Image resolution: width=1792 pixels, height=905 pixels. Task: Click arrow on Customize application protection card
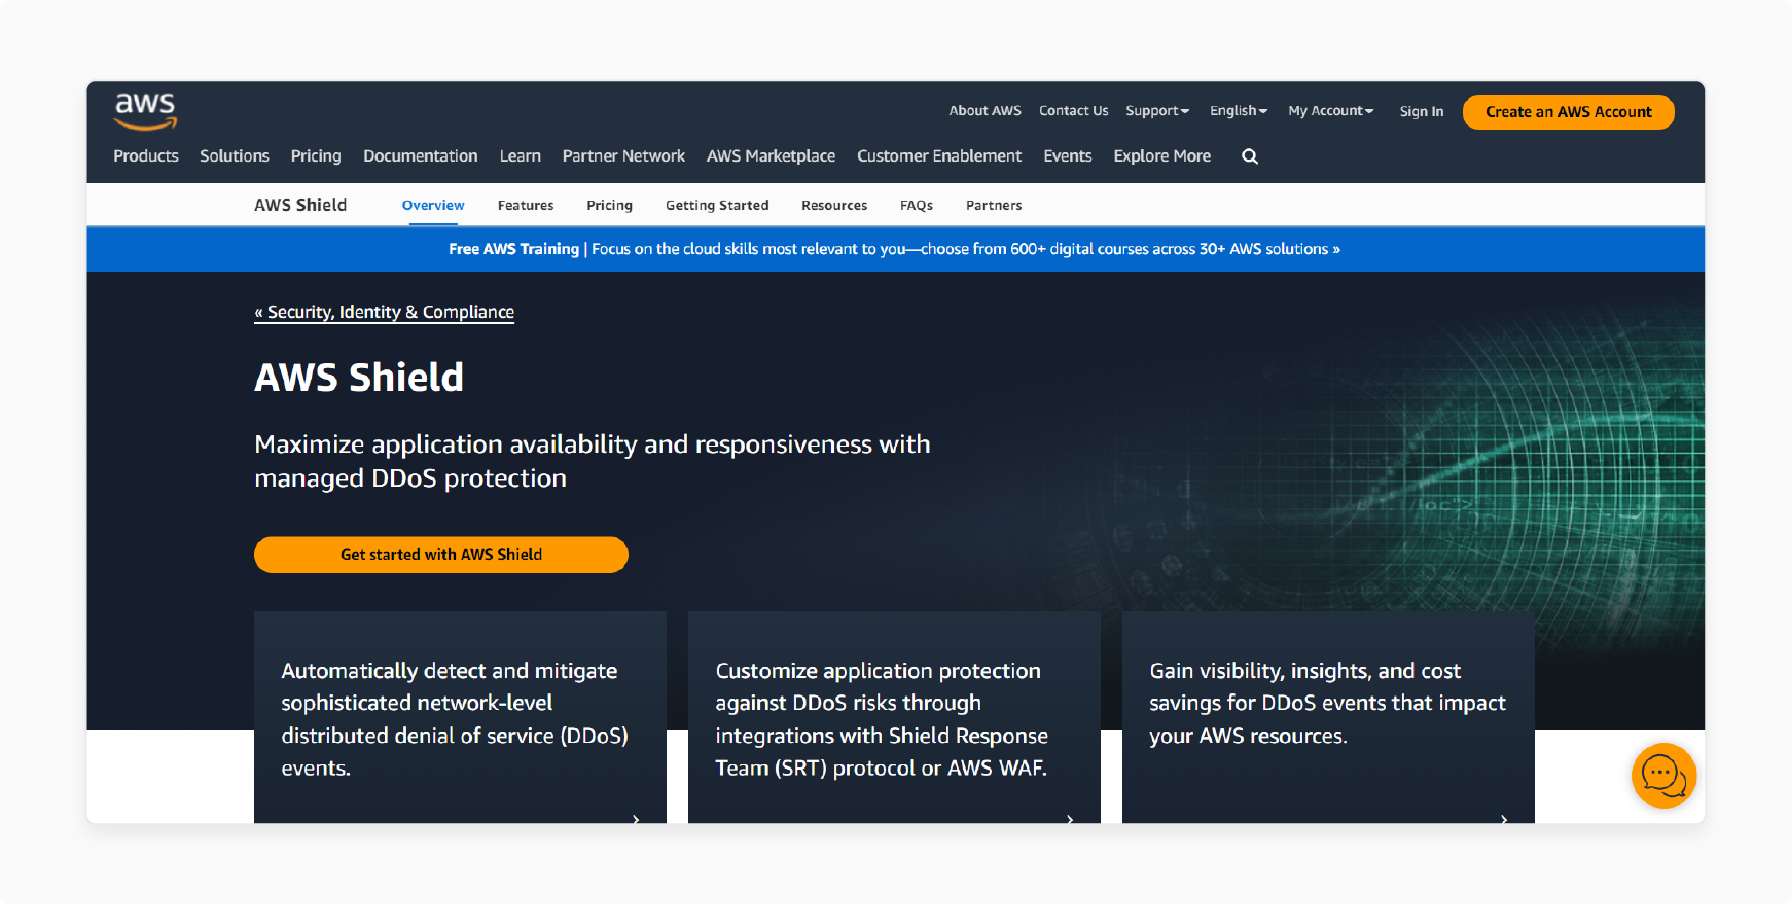[1070, 818]
